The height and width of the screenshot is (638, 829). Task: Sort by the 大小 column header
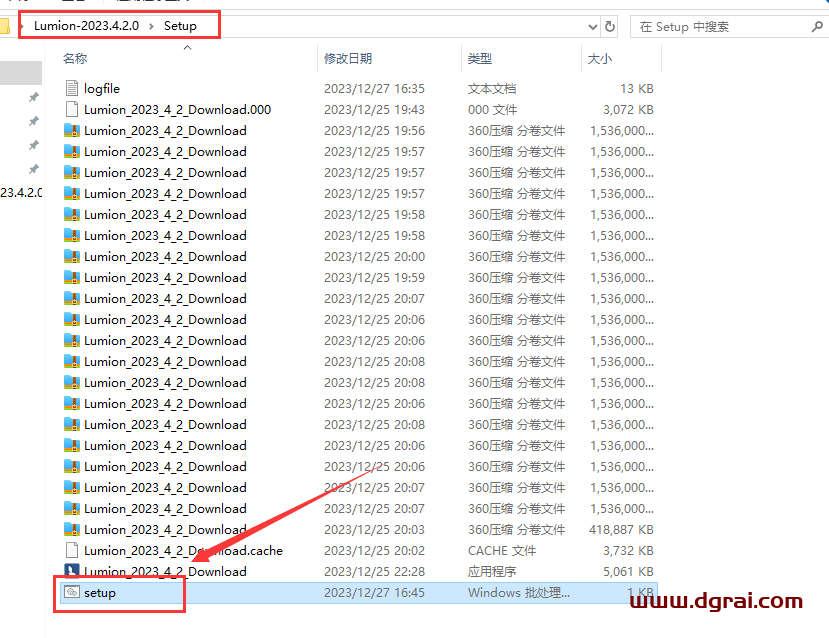point(600,59)
